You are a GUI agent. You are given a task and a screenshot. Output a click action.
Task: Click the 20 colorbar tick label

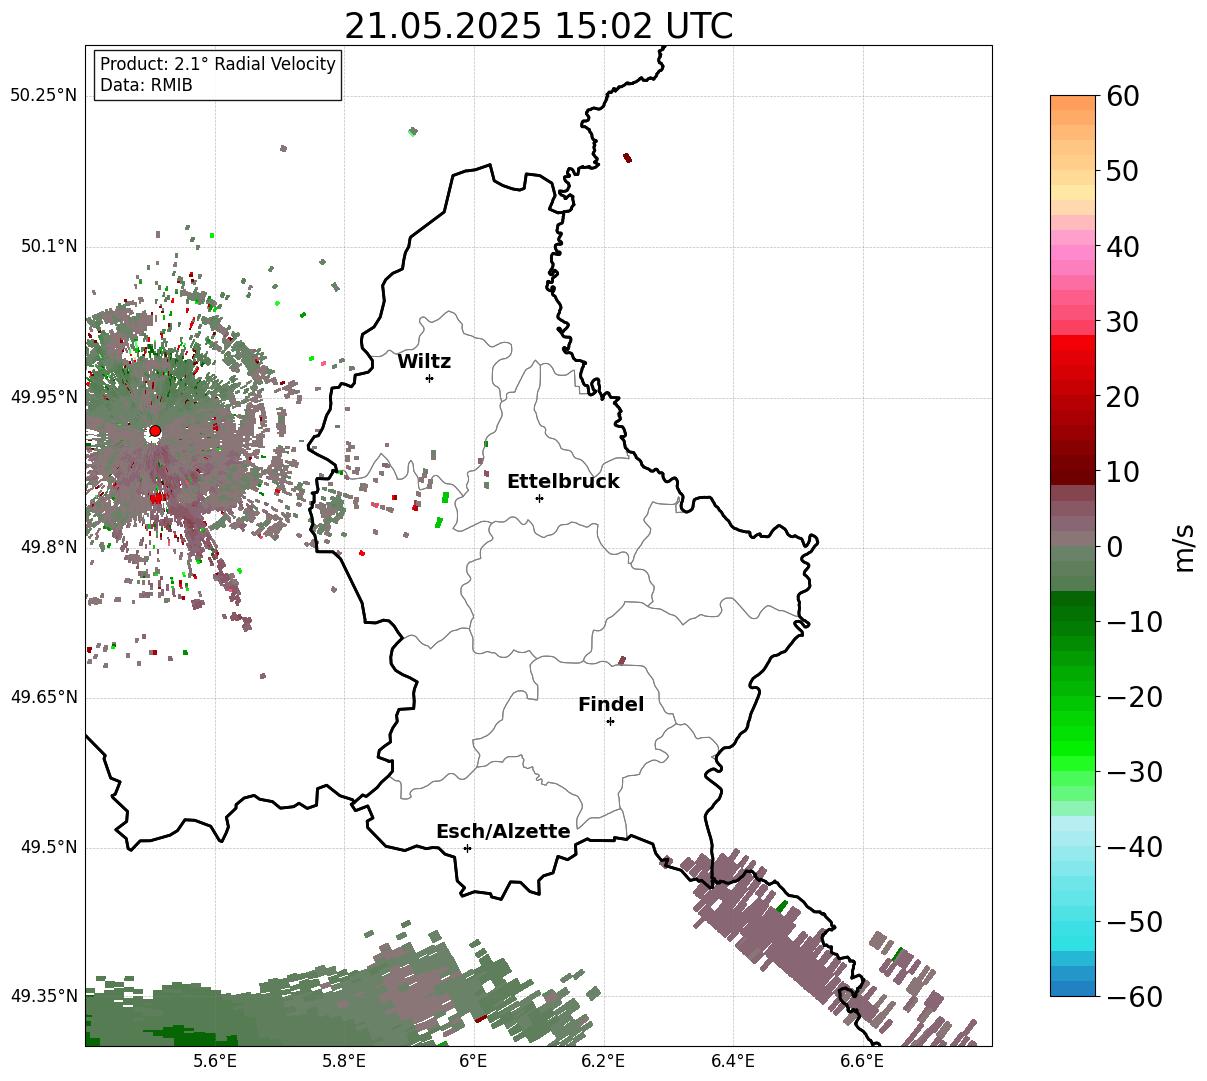click(x=1122, y=396)
